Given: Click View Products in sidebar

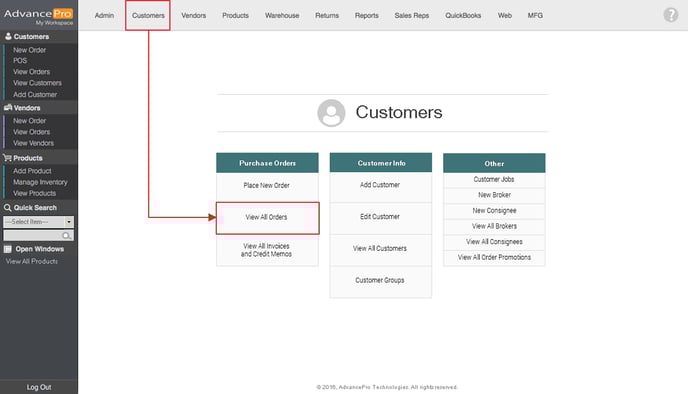Looking at the screenshot, I should (x=34, y=193).
